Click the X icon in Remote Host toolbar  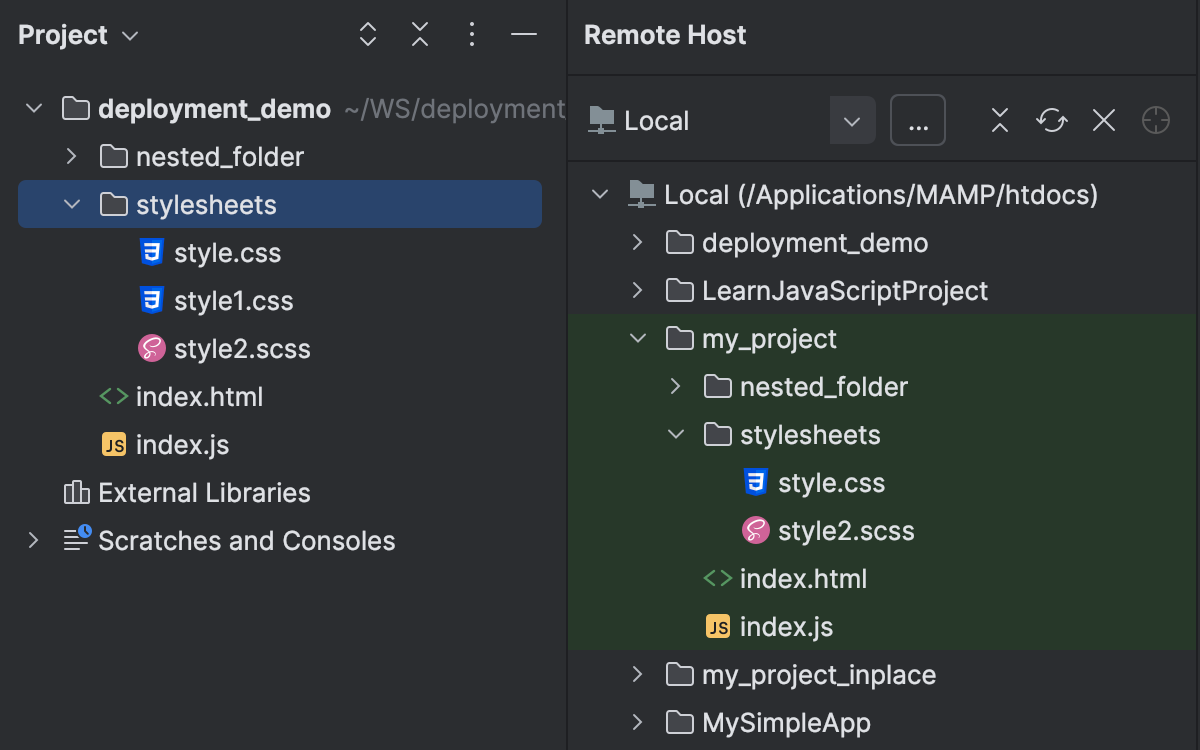click(1103, 120)
